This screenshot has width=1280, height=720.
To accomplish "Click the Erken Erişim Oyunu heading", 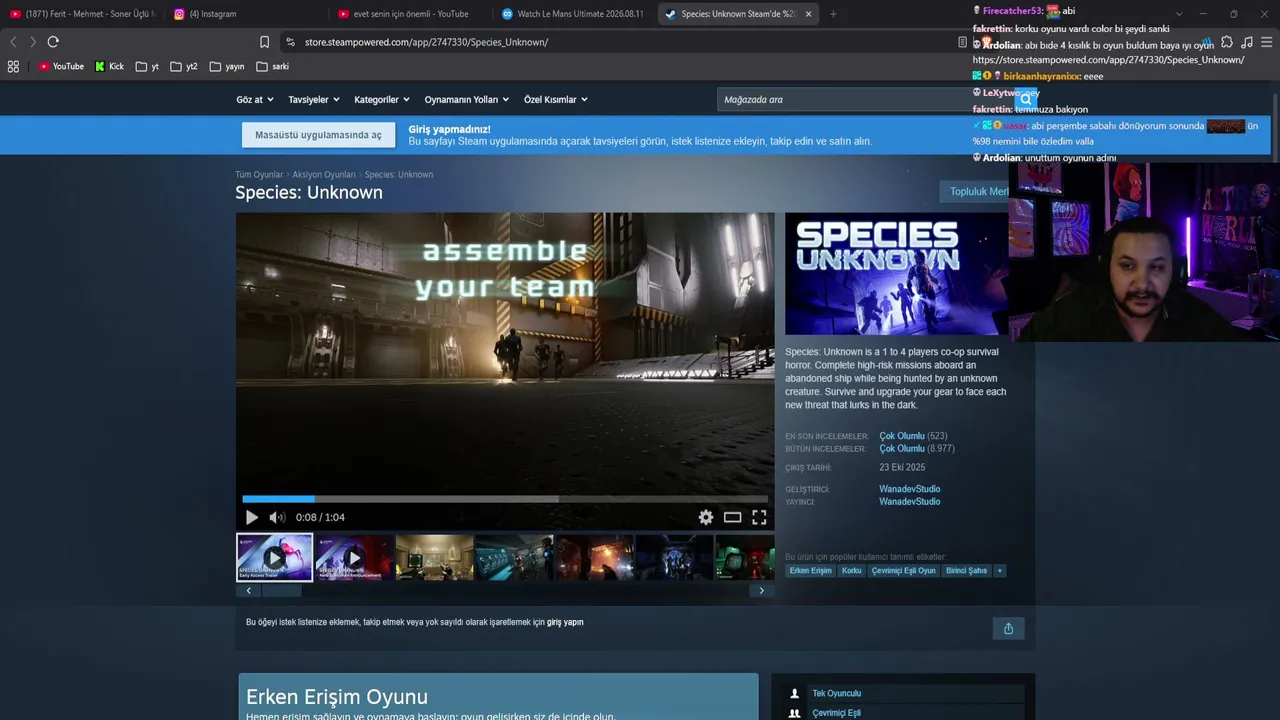I will click(x=337, y=697).
